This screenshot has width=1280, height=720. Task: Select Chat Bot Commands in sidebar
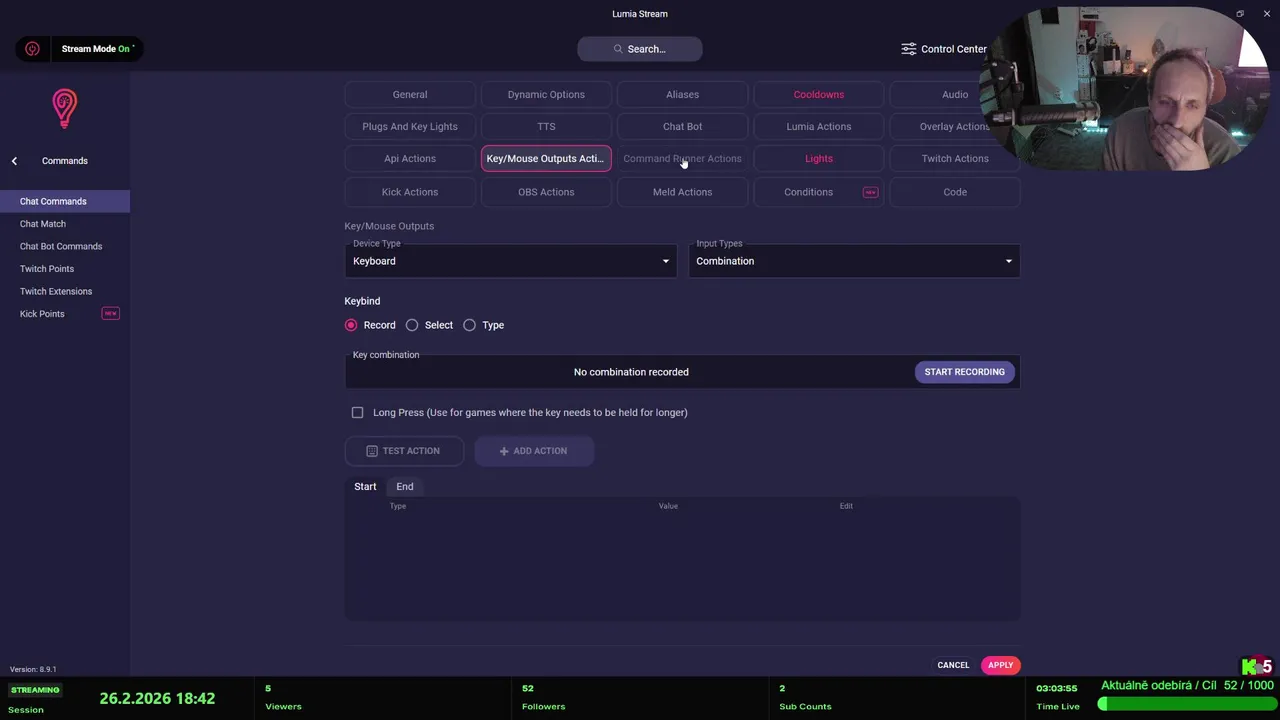(x=65, y=247)
